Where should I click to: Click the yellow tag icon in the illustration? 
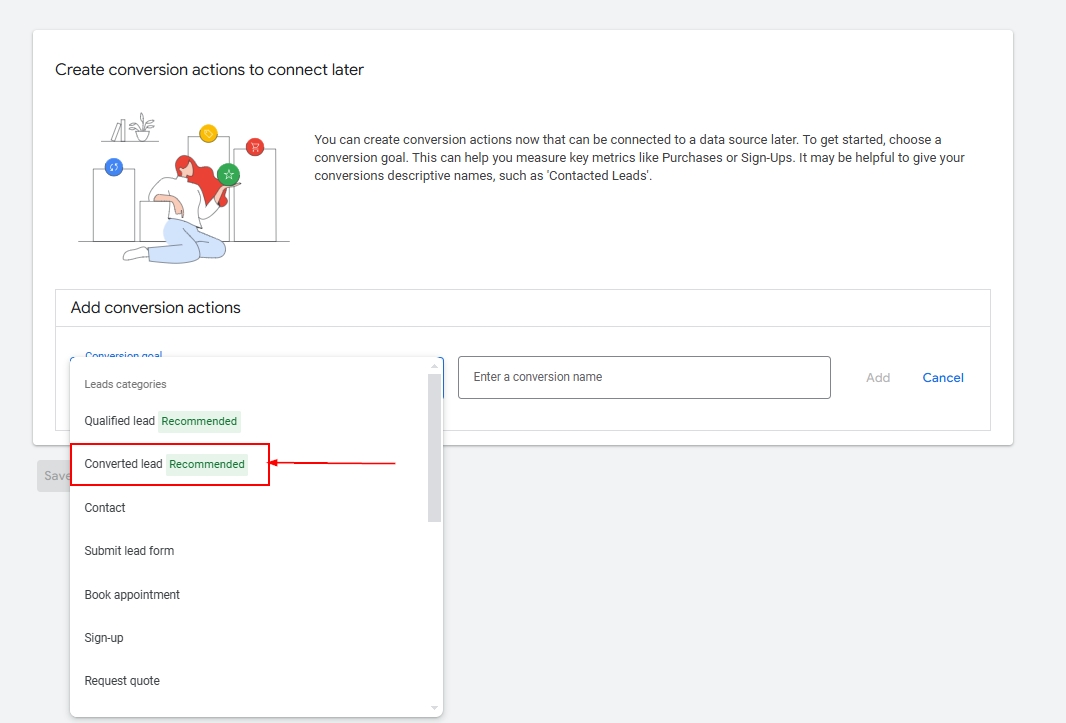click(208, 134)
